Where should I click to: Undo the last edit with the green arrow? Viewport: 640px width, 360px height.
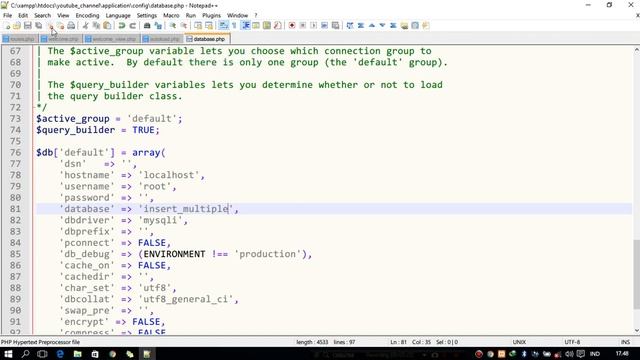[x=122, y=26]
